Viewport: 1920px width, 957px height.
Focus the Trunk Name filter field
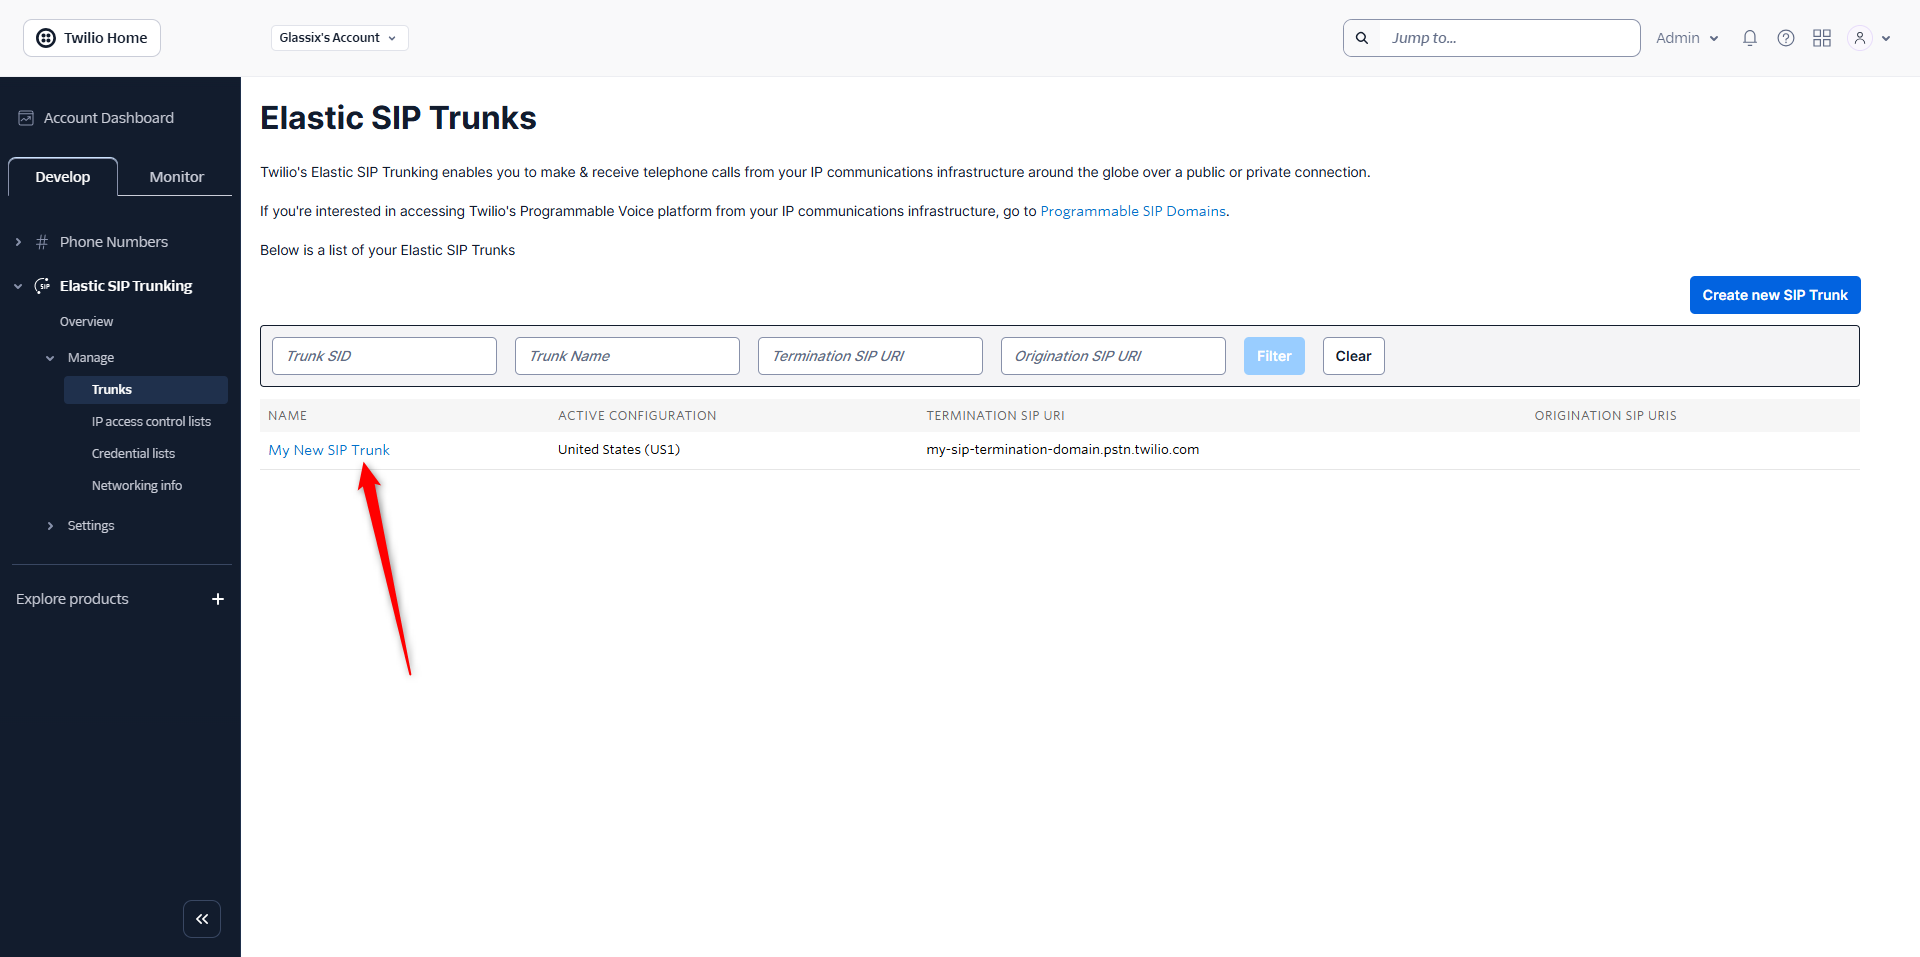point(627,356)
